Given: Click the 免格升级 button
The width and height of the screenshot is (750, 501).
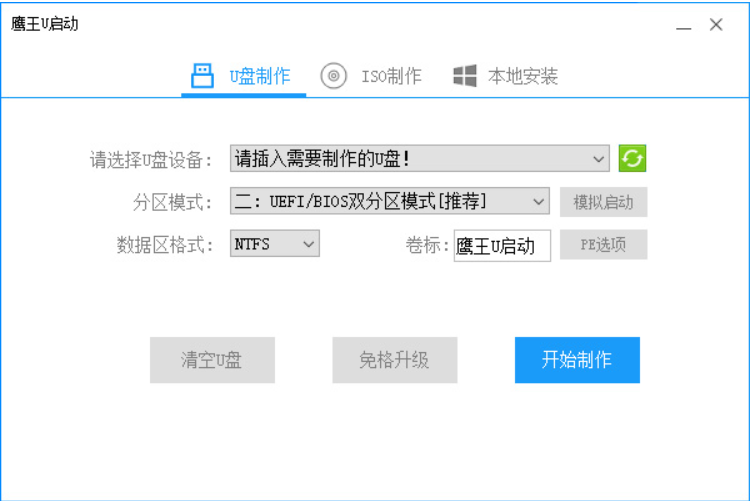Looking at the screenshot, I should point(395,360).
